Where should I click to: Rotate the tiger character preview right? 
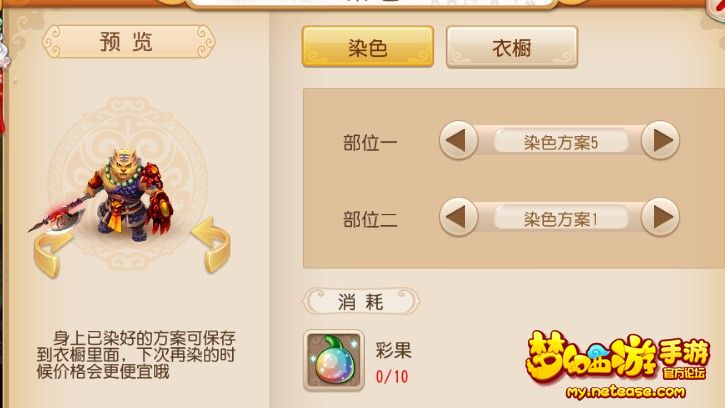[x=211, y=245]
